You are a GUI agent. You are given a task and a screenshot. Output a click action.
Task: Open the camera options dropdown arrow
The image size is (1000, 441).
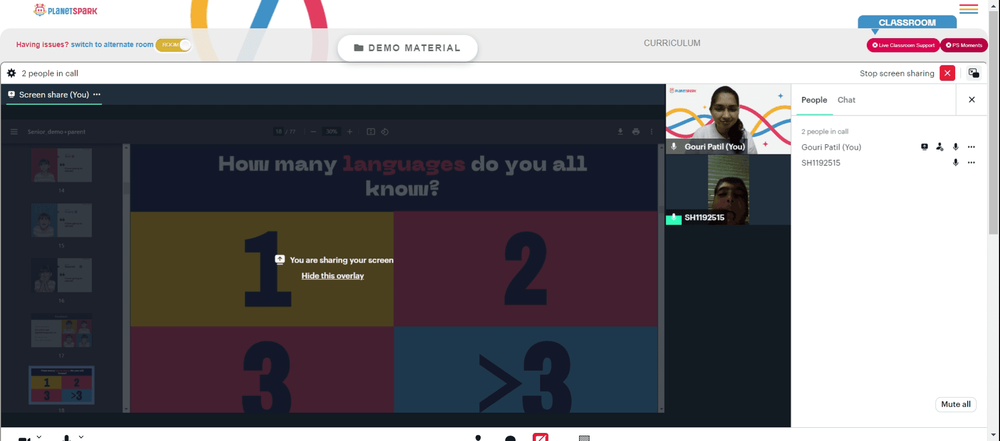(39, 437)
